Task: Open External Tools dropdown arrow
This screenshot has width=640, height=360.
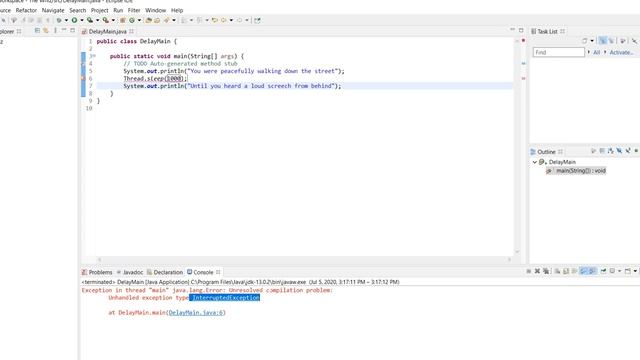Action: pos(113,20)
